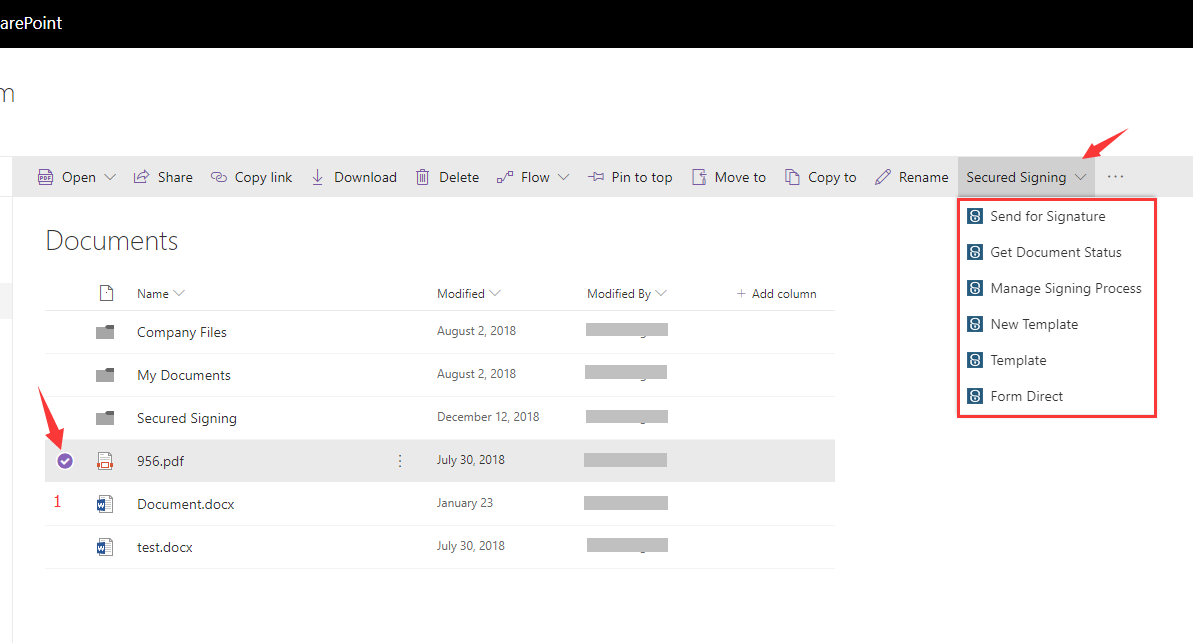Click the Copy to icon
This screenshot has height=643, width=1193.
[x=792, y=177]
